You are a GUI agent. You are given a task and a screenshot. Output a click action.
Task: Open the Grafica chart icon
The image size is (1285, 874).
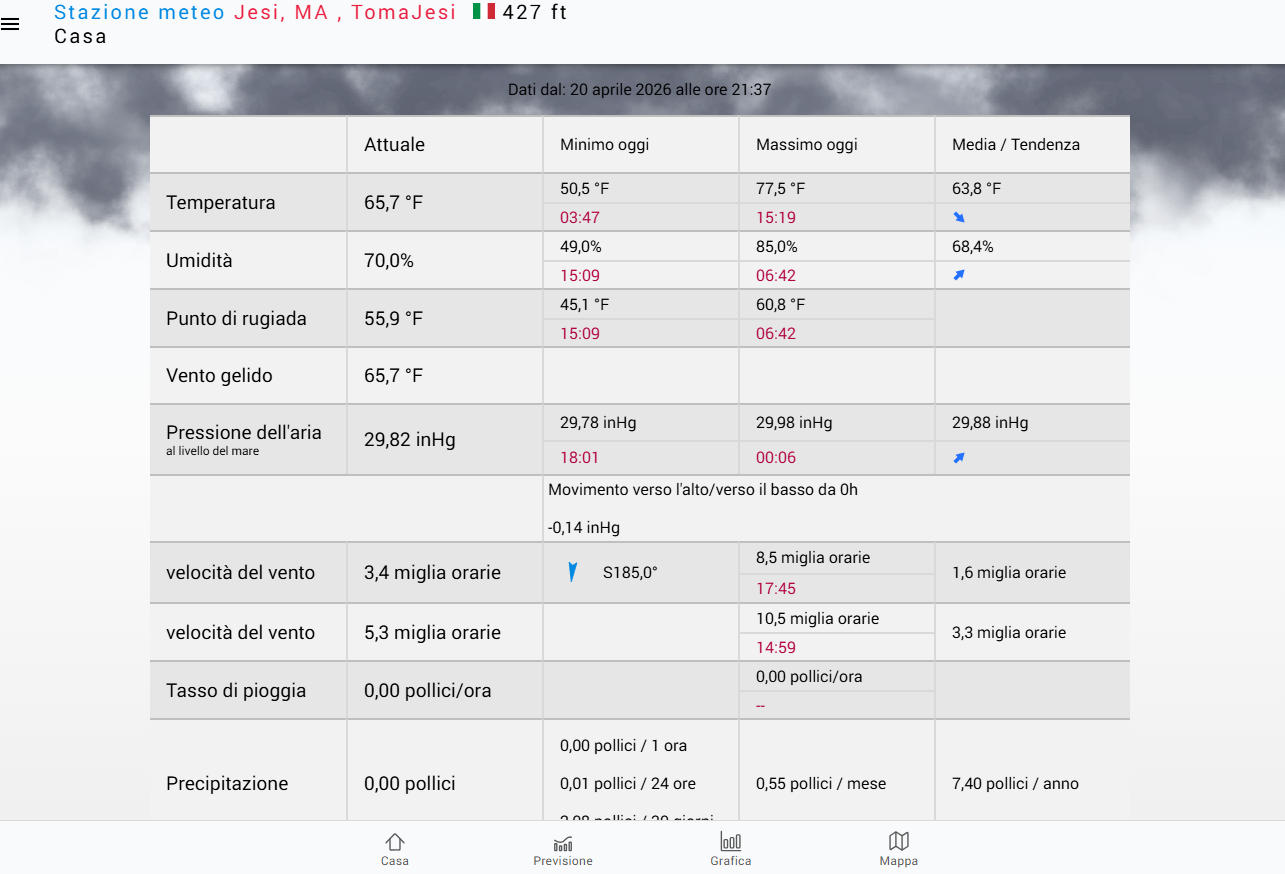[x=731, y=842]
